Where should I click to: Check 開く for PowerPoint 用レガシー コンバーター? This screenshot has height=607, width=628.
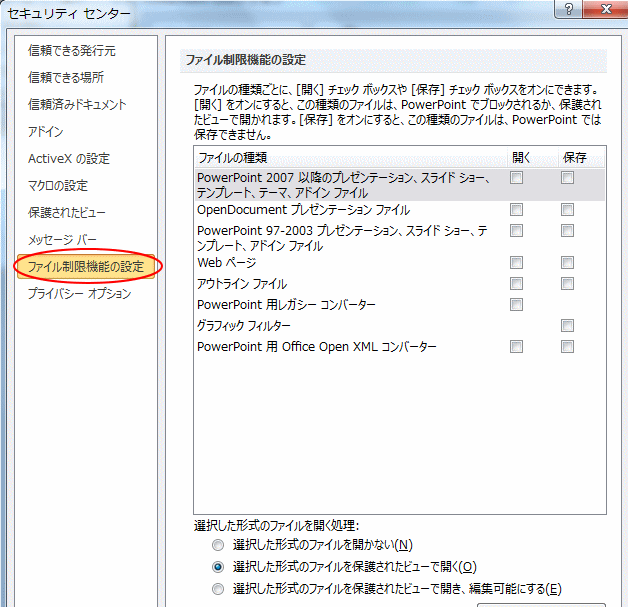click(516, 305)
